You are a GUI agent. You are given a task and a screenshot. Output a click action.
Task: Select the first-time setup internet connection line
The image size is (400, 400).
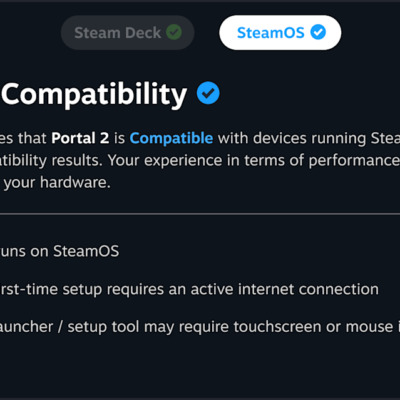coord(189,289)
